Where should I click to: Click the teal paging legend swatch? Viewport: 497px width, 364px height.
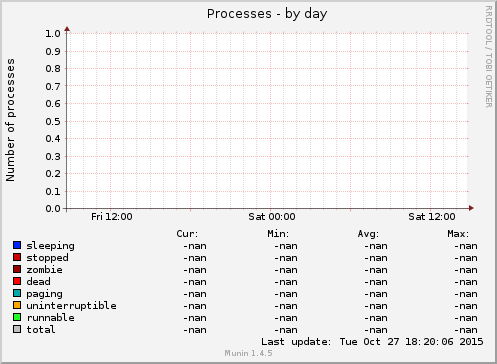click(17, 293)
